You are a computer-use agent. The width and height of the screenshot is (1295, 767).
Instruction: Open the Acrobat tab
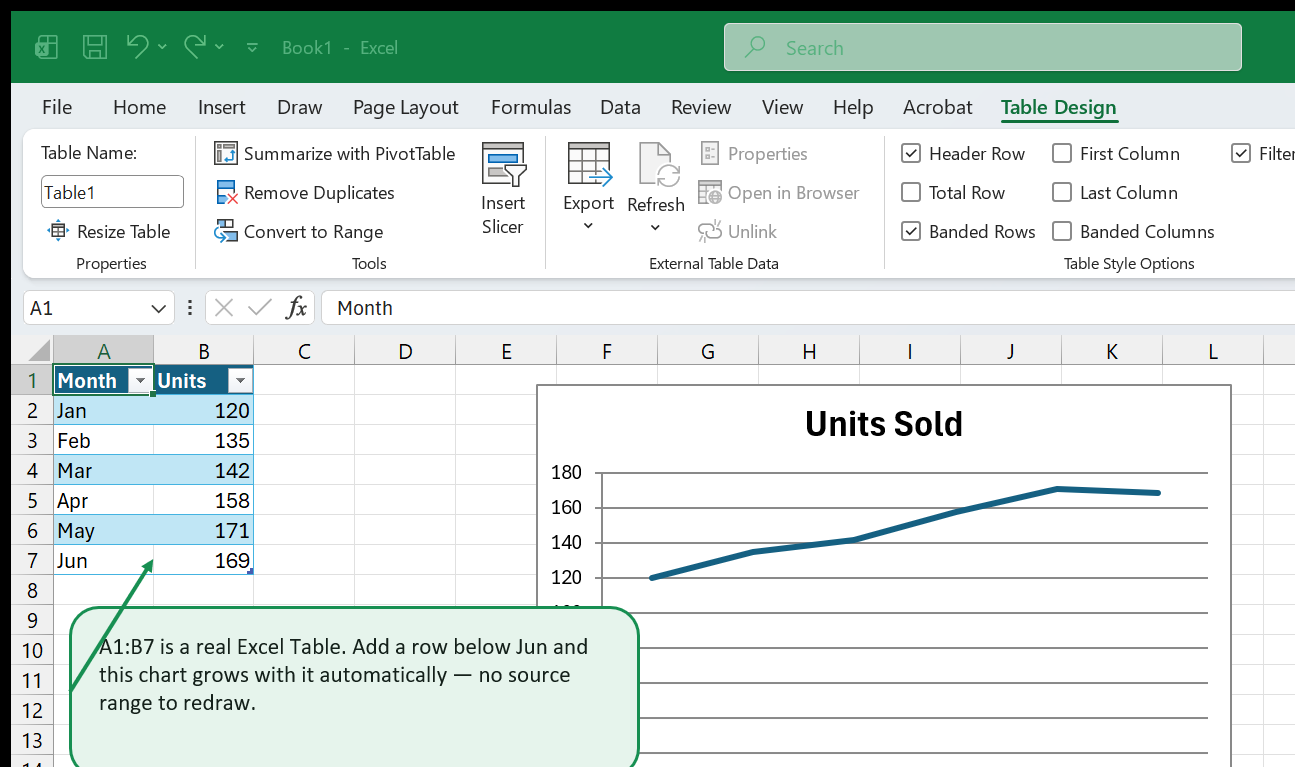click(938, 107)
